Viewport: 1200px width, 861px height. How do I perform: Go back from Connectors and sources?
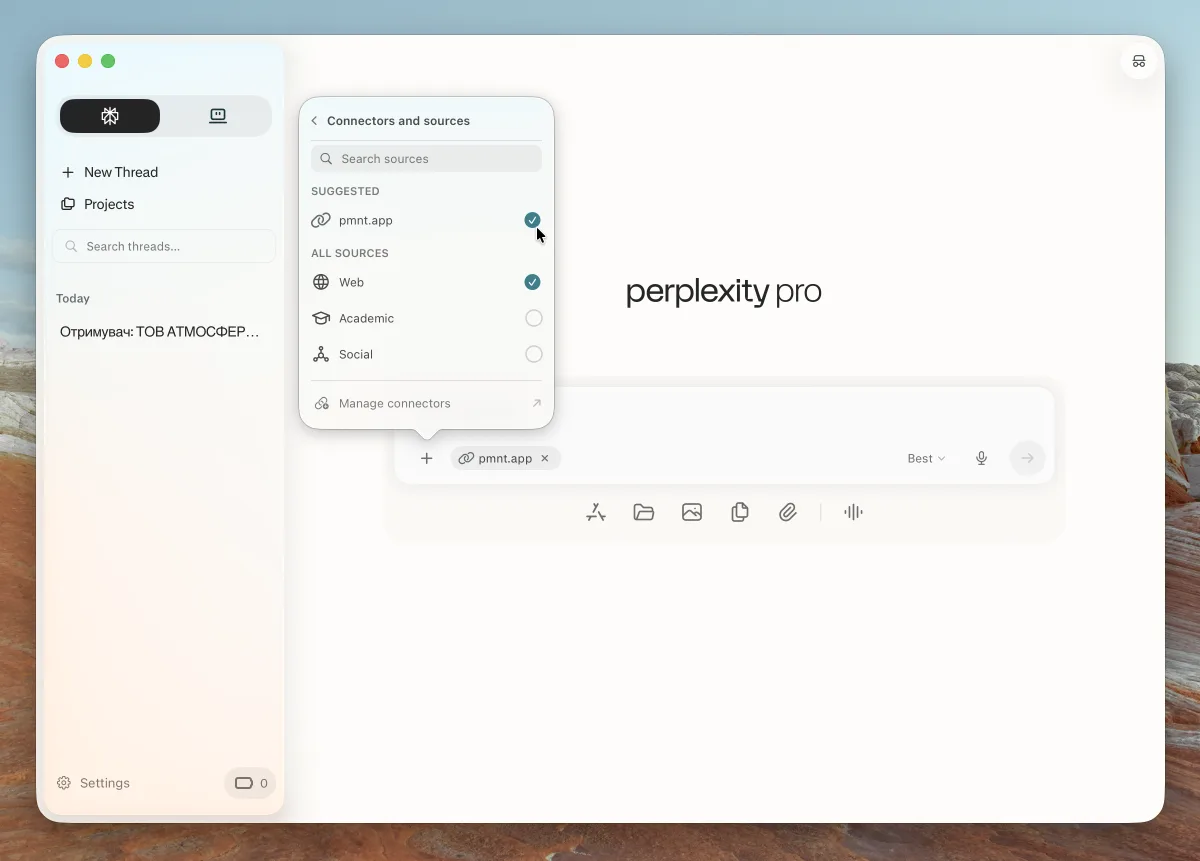(x=314, y=121)
